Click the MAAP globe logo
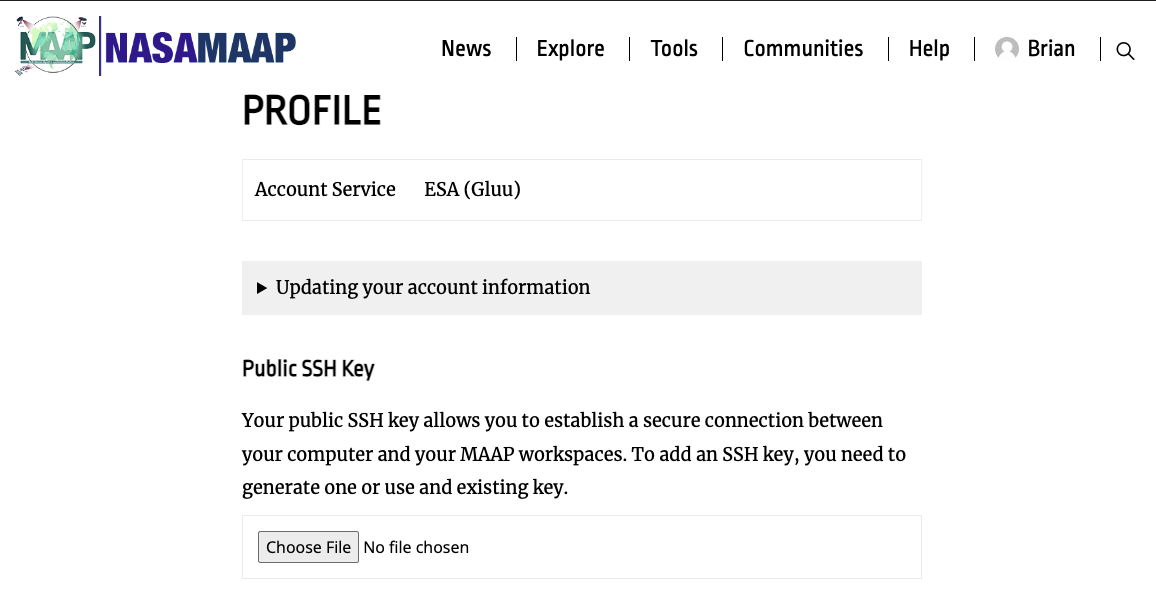This screenshot has width=1156, height=611. pyautogui.click(x=52, y=45)
